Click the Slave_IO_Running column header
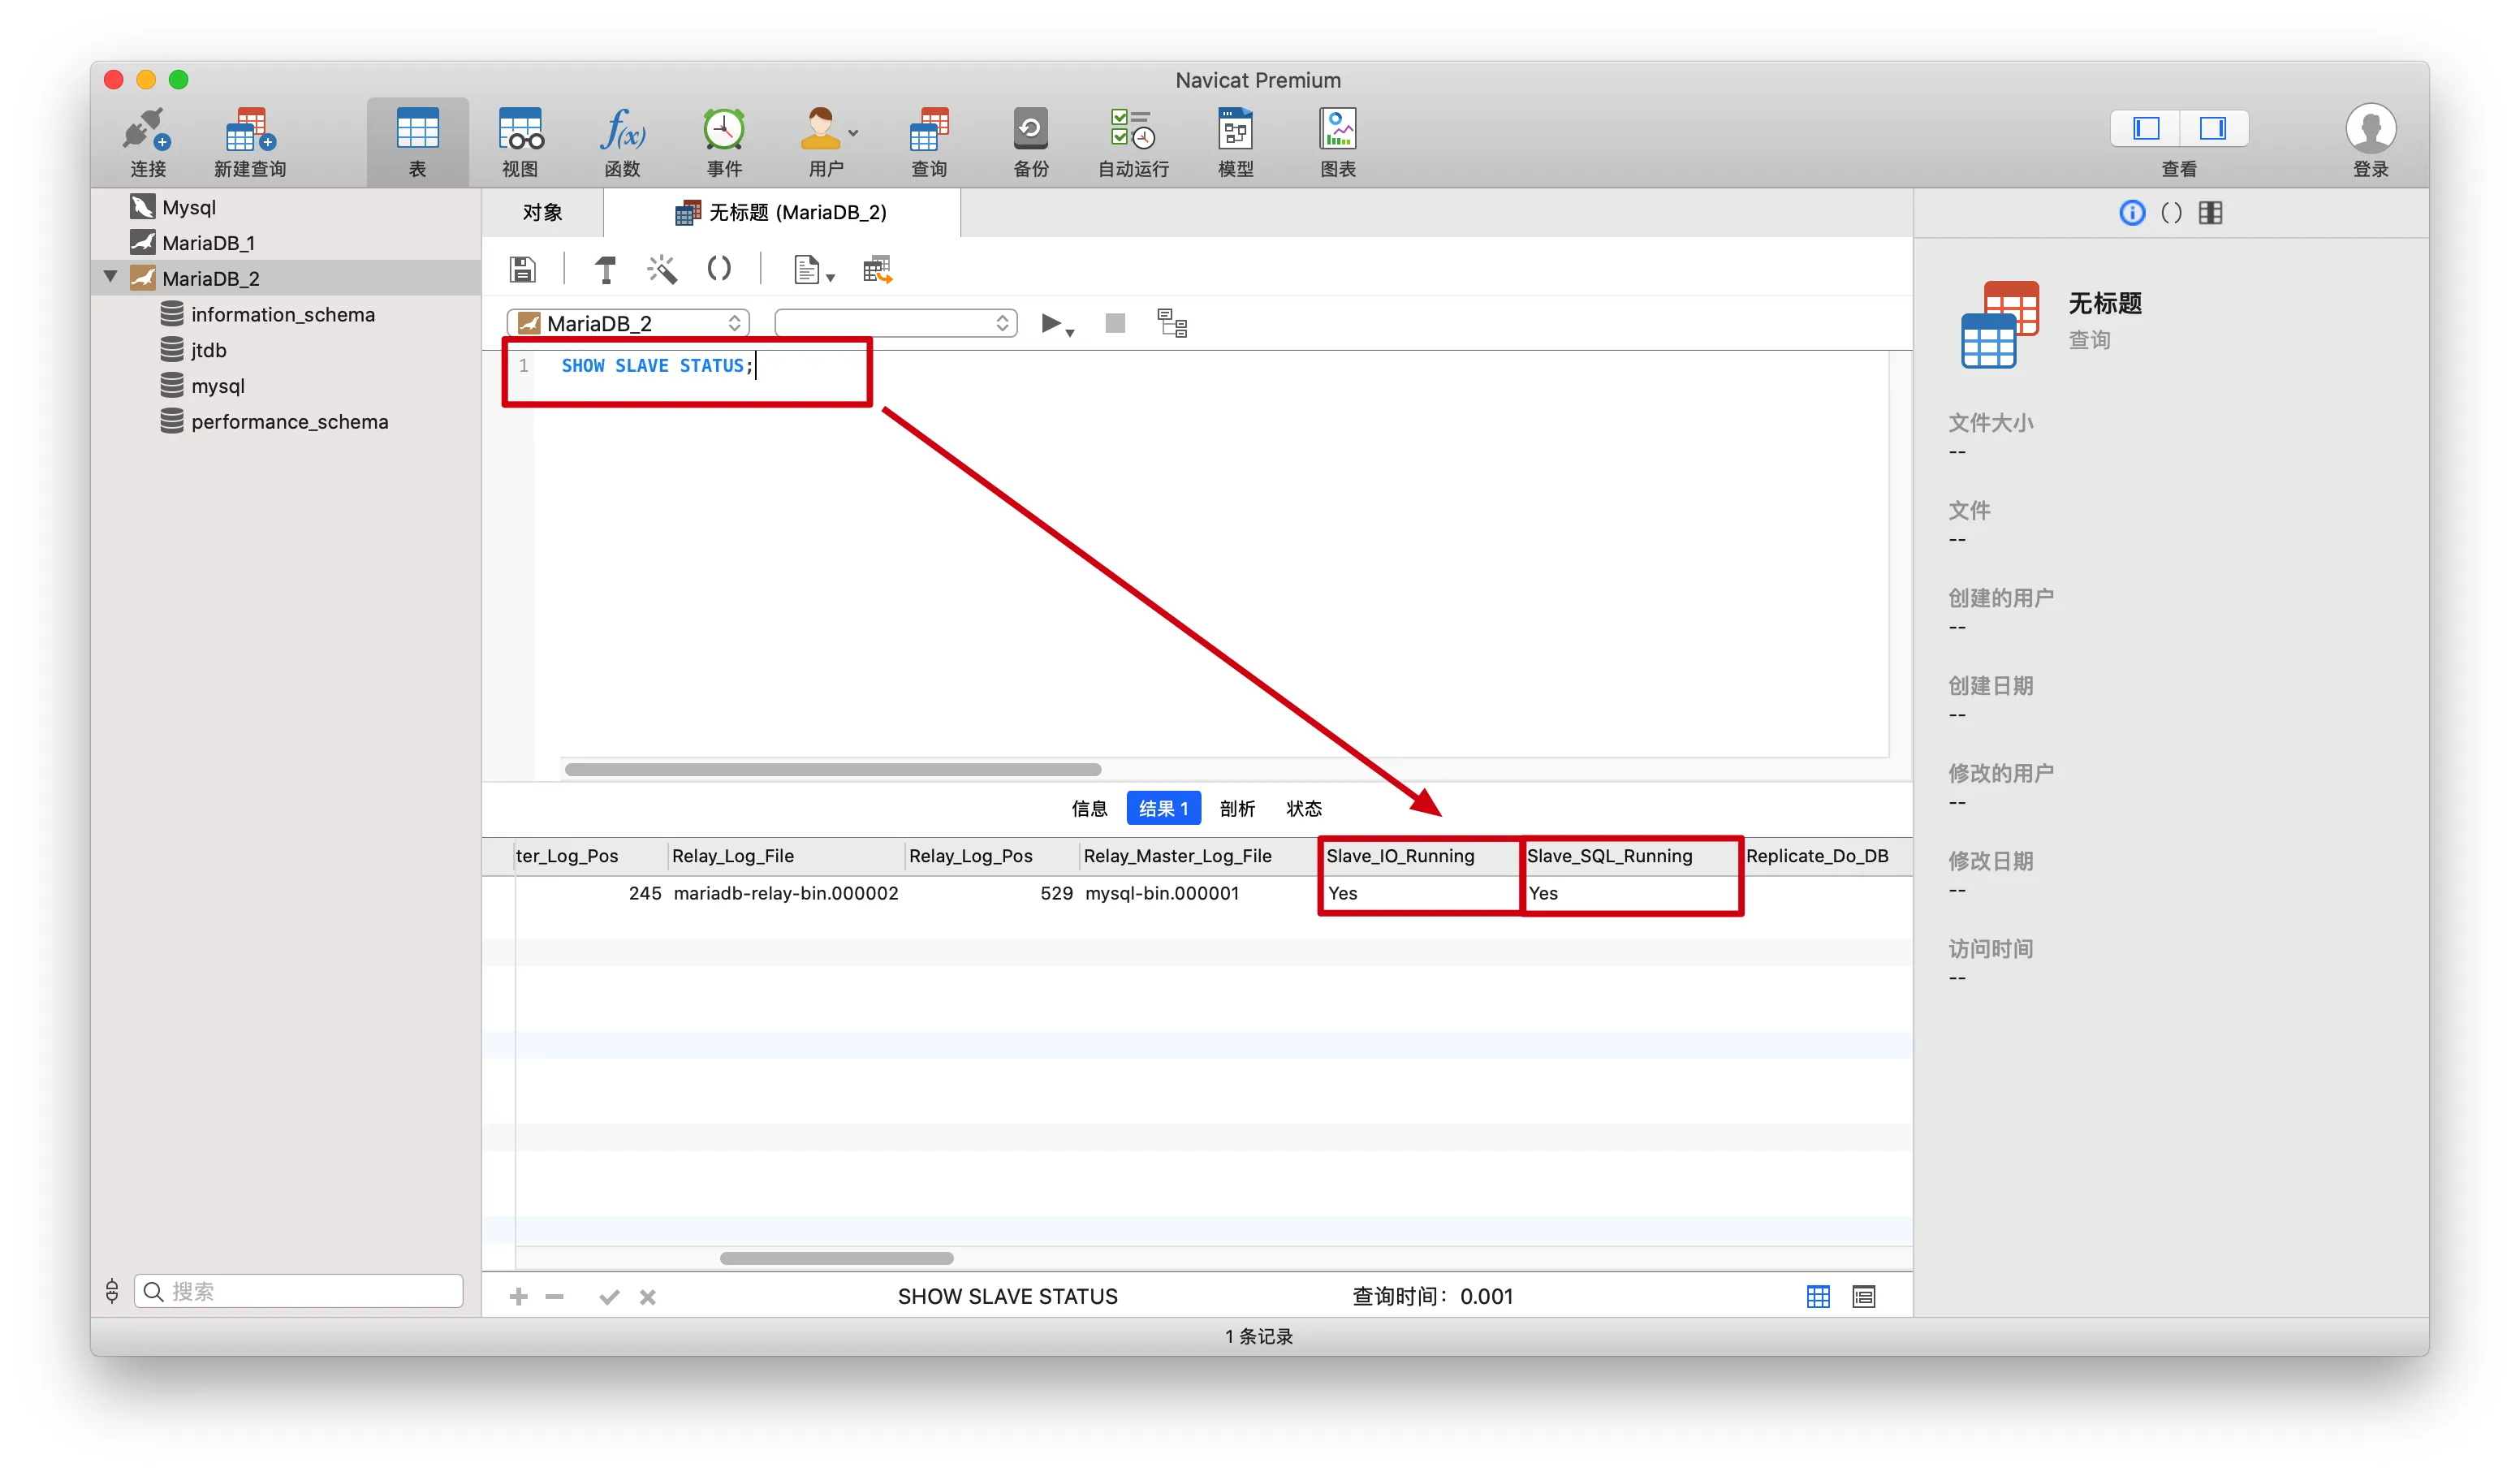2520x1476 pixels. click(1419, 856)
